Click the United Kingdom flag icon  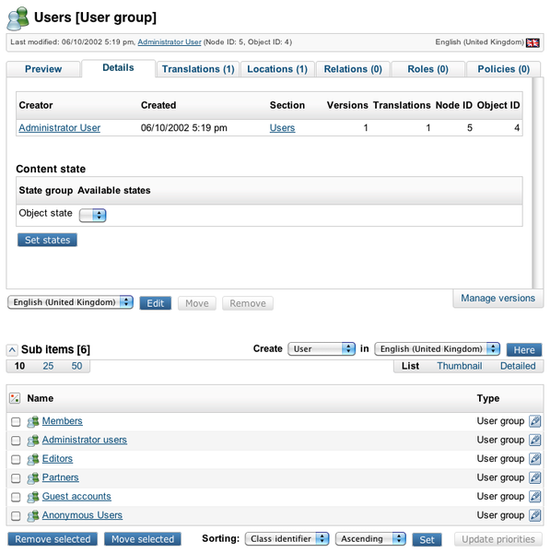[532, 43]
